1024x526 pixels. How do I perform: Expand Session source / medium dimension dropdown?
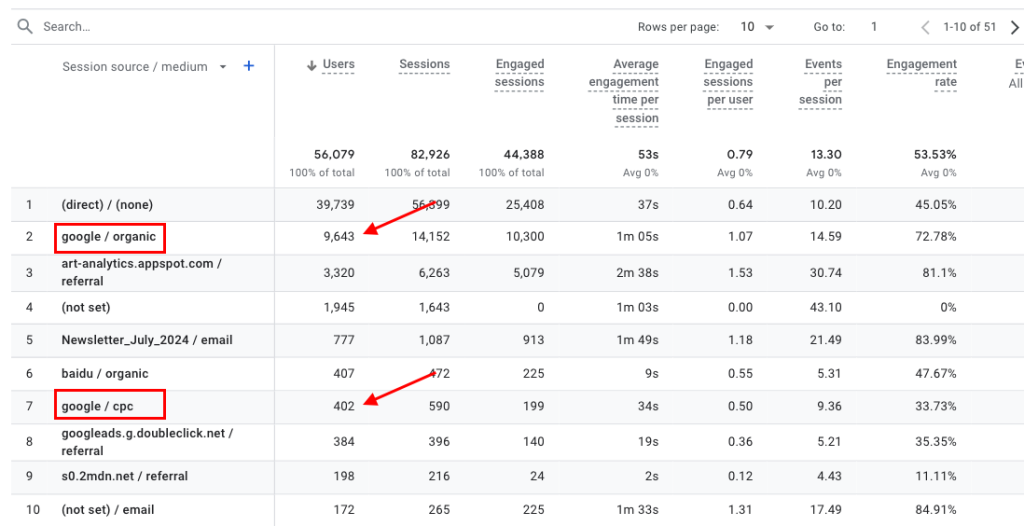coord(223,67)
